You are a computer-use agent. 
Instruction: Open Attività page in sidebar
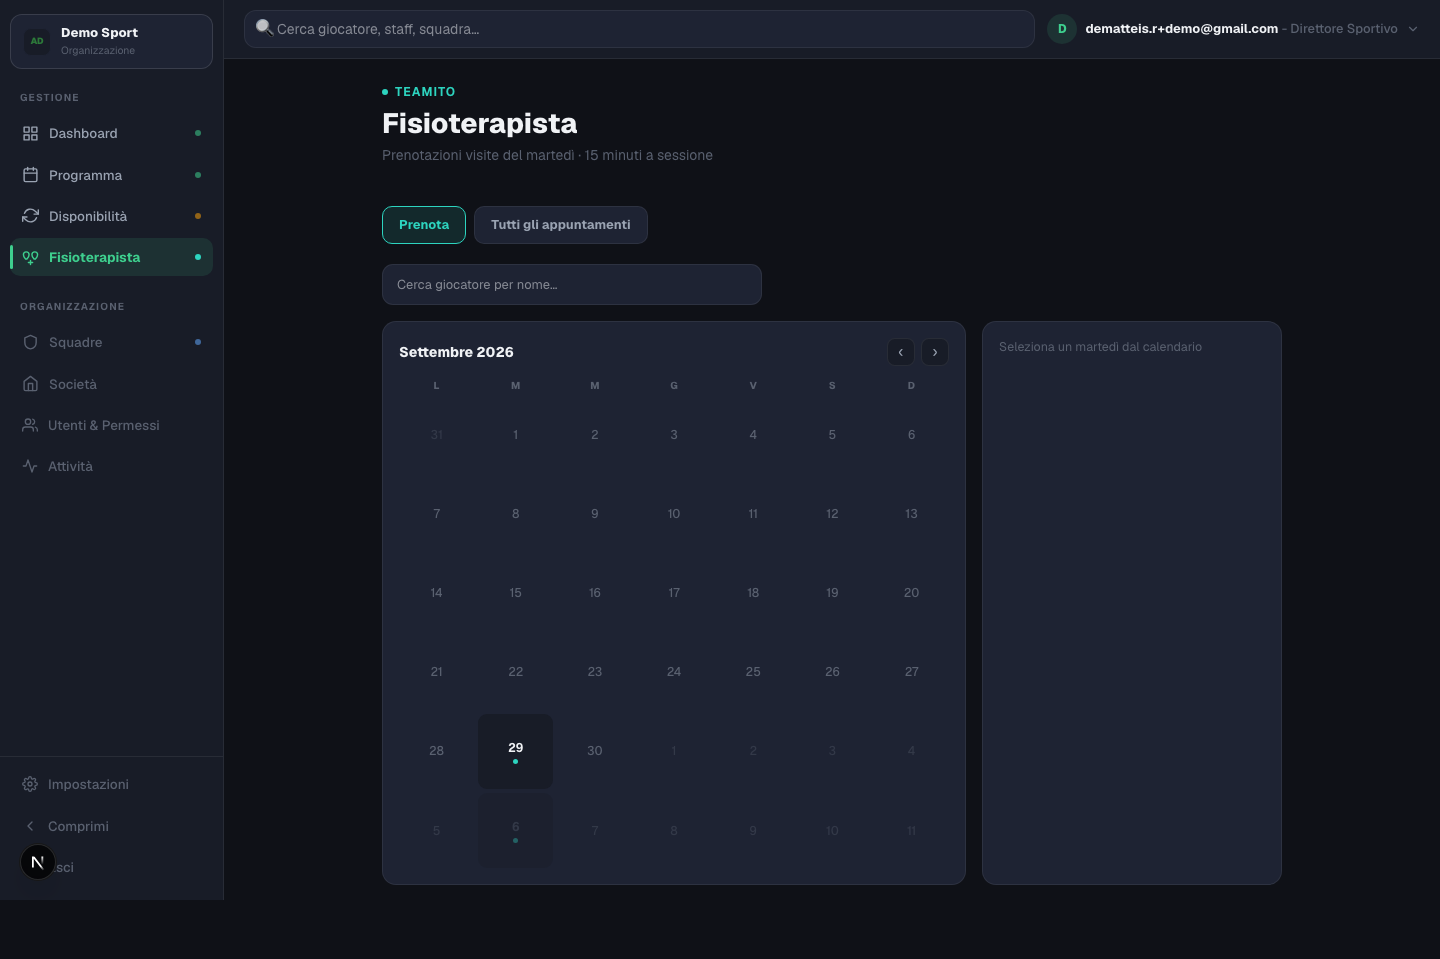111,466
